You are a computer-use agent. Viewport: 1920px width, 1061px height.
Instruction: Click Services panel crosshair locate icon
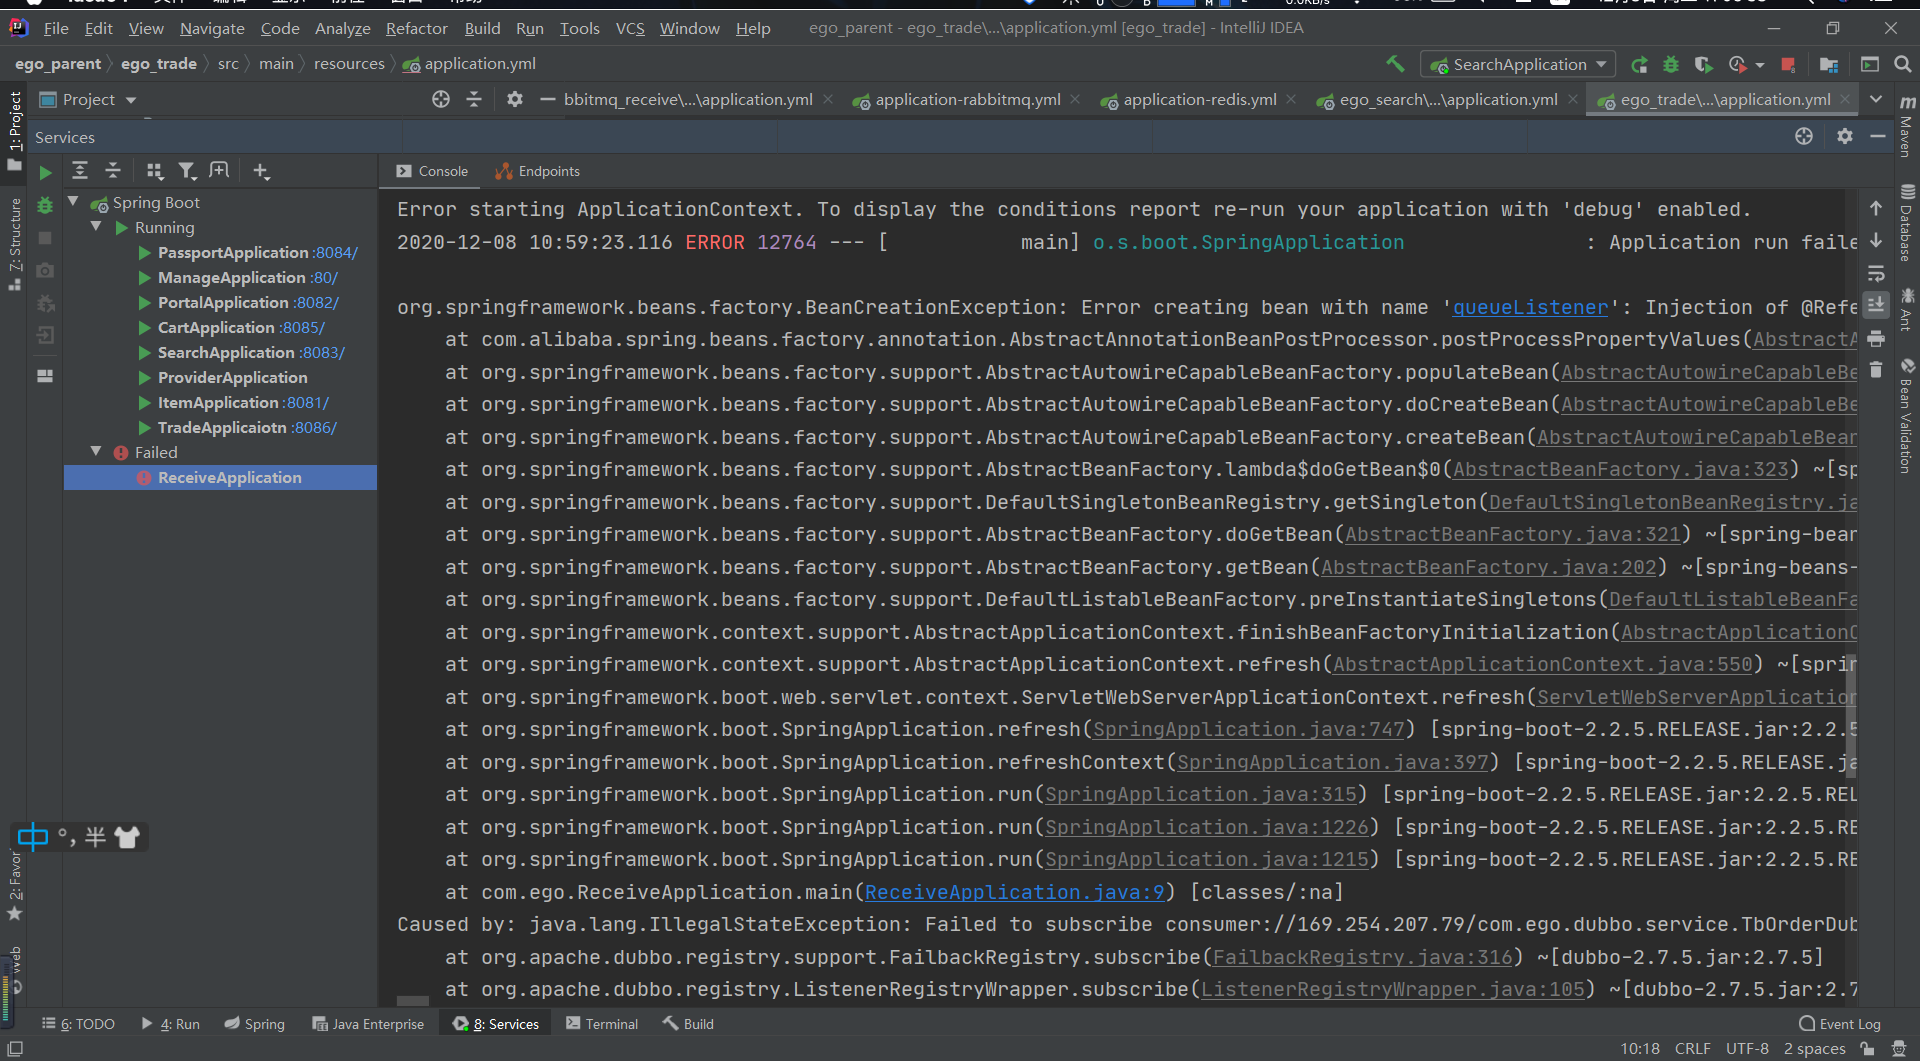coord(1804,136)
